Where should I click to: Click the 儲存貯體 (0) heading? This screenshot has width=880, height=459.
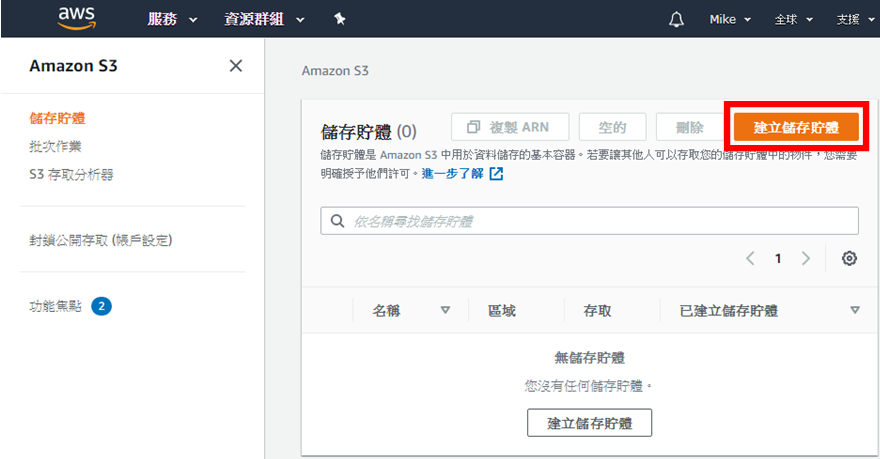point(369,132)
